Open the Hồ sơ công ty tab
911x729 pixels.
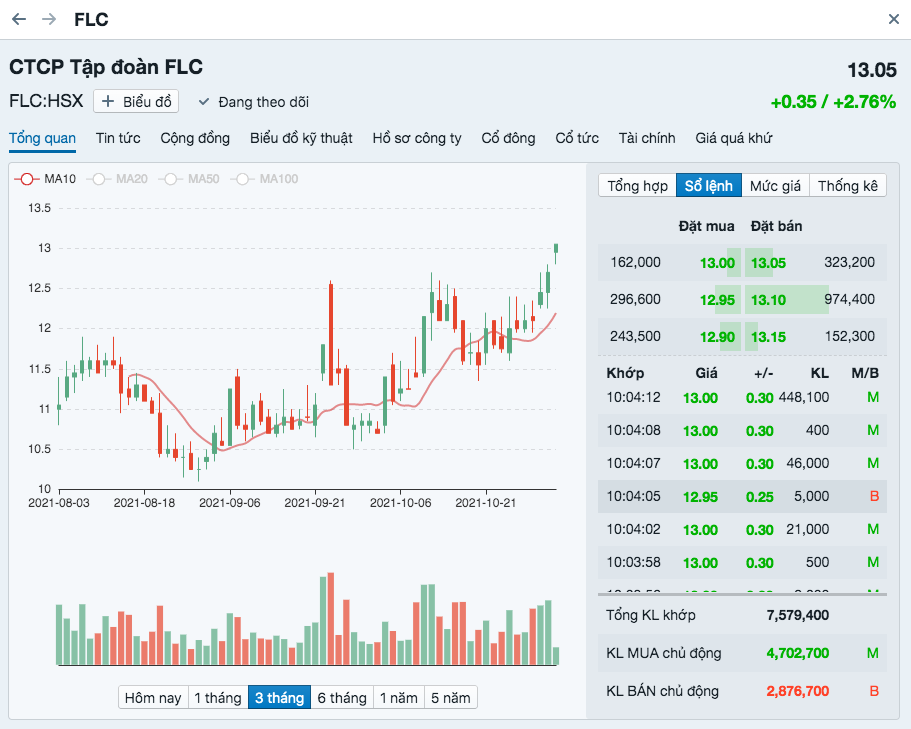417,138
